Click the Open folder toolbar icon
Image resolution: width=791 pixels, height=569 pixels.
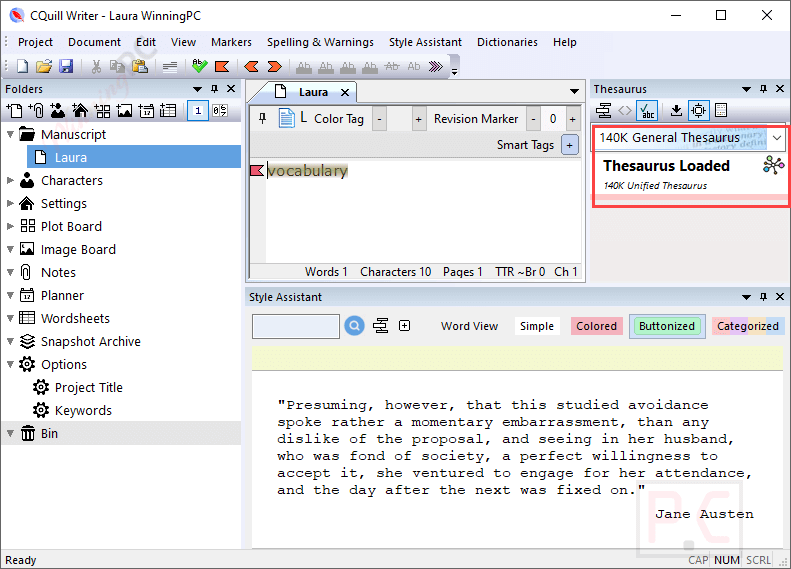(44, 66)
